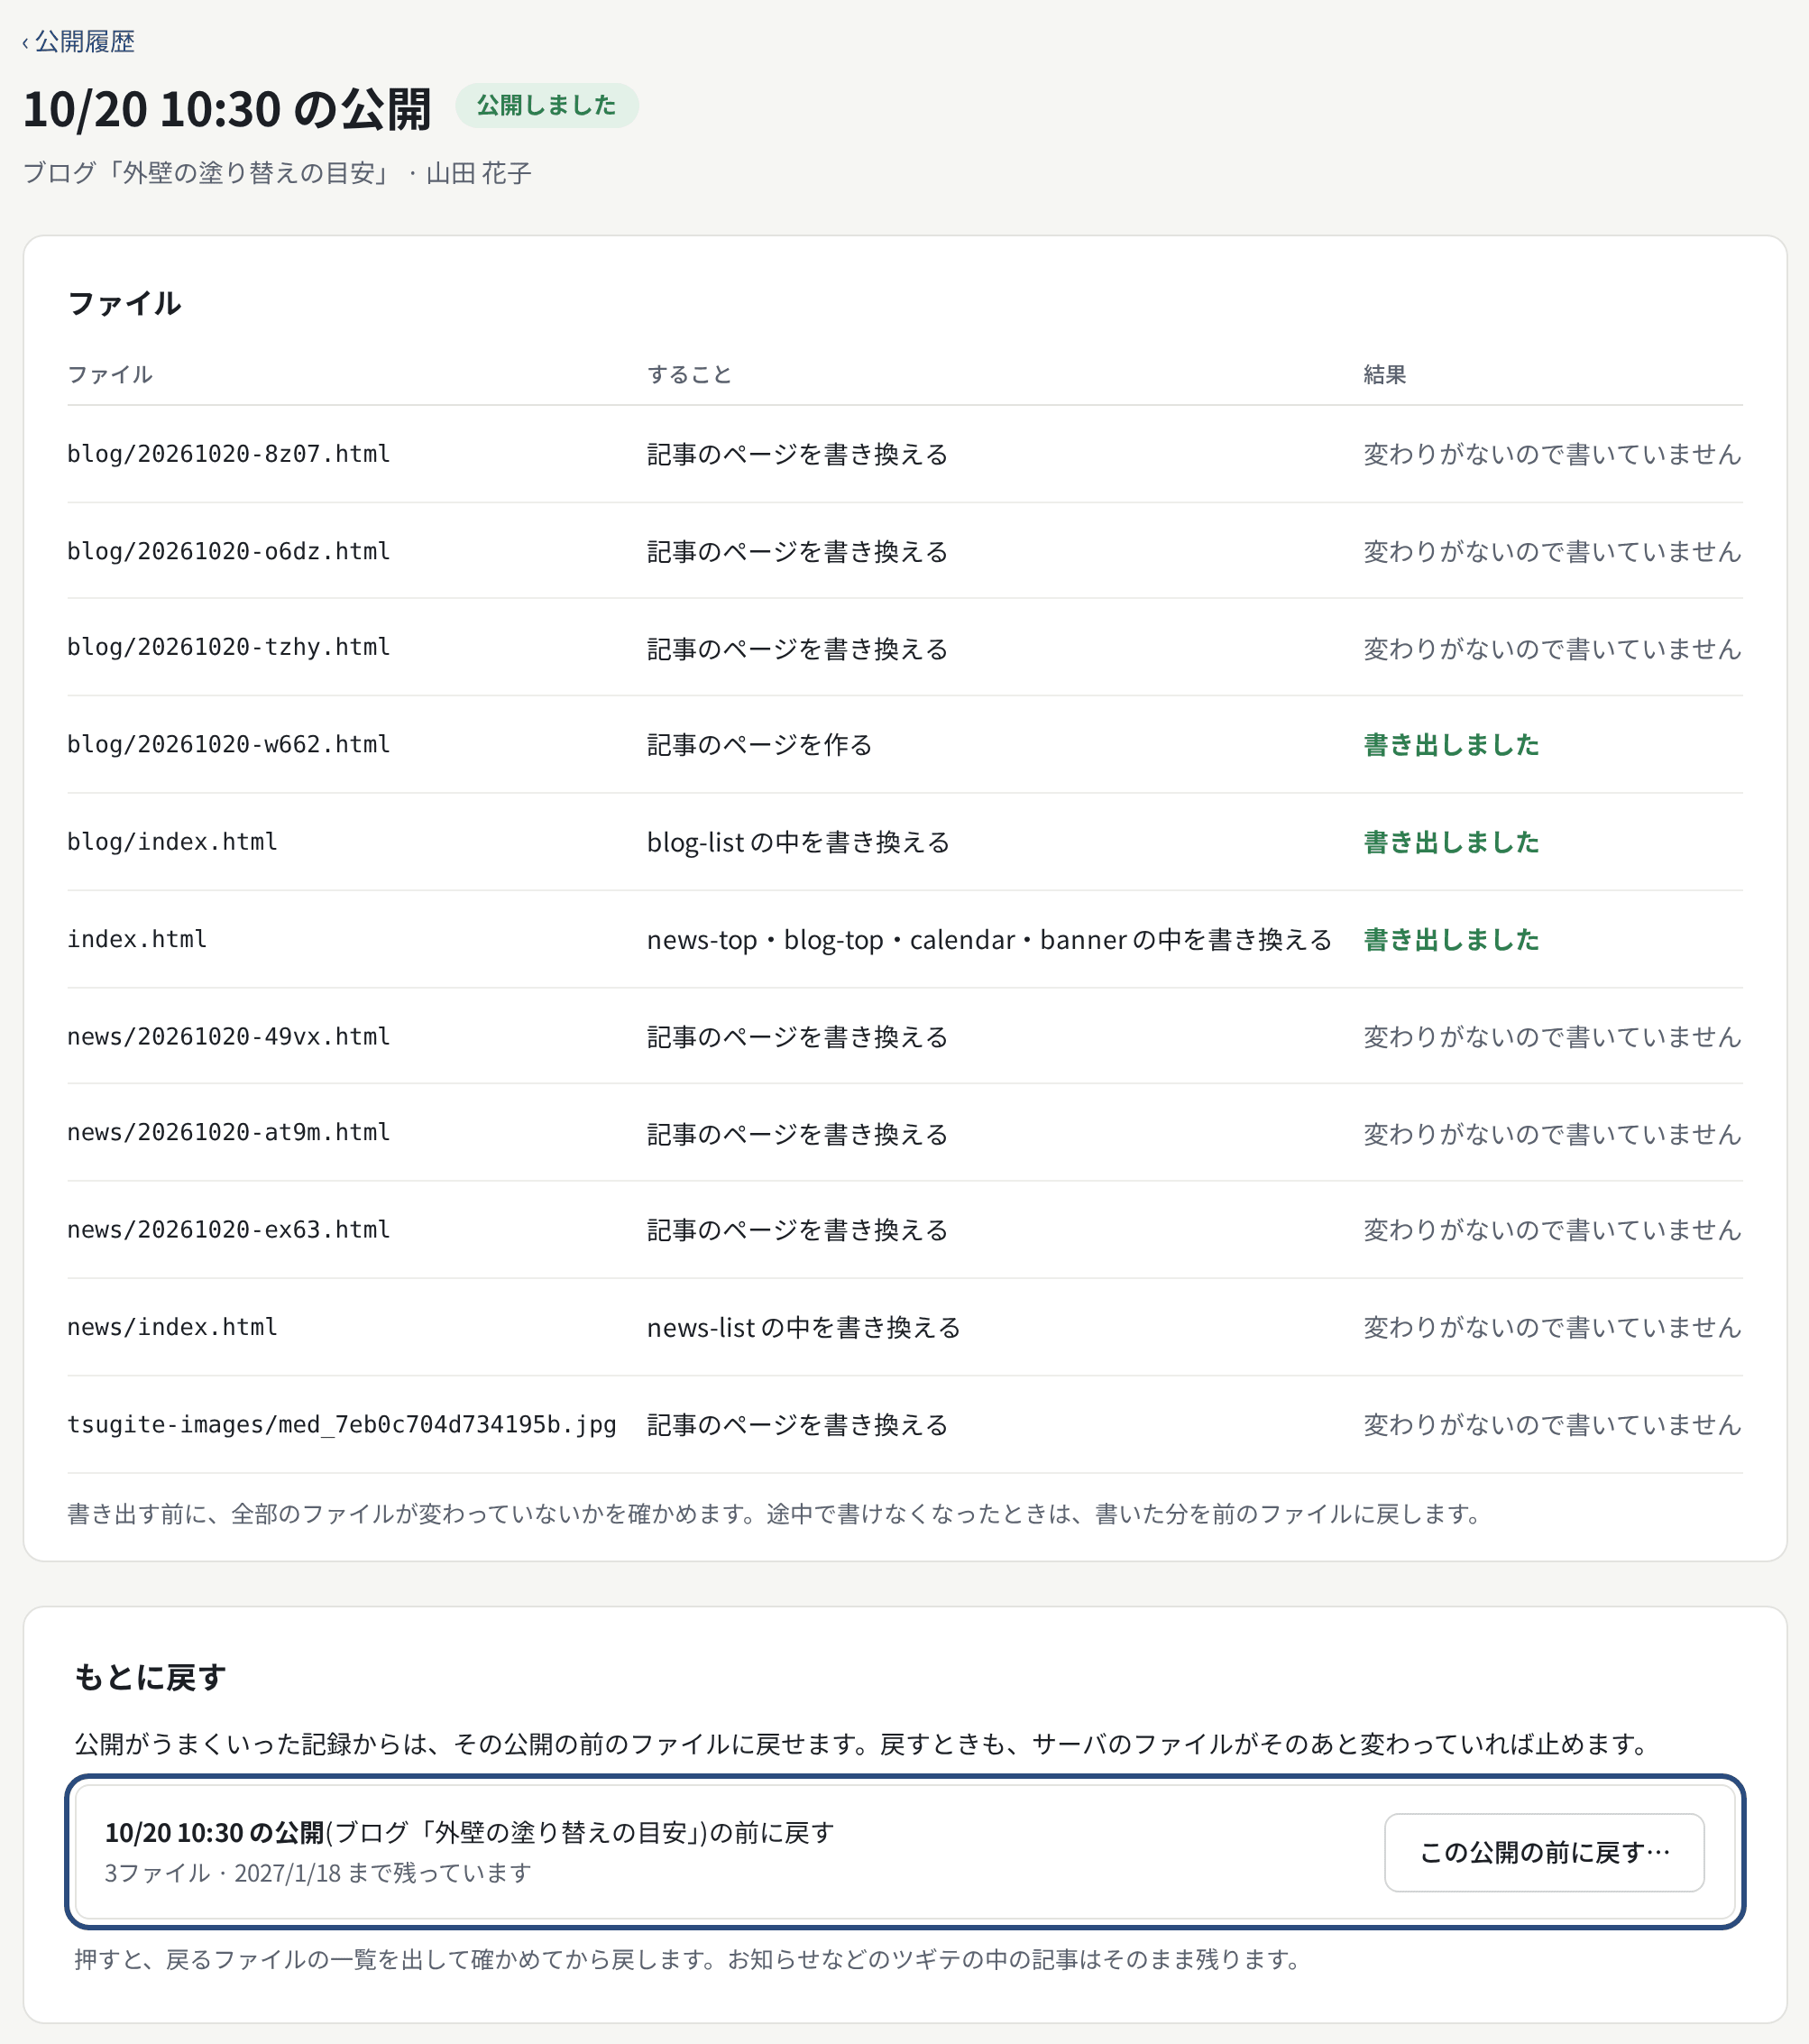Select tsugite-images/med_7eb0c704d734195b.jpg file name
1809x2044 pixels.
pos(342,1424)
